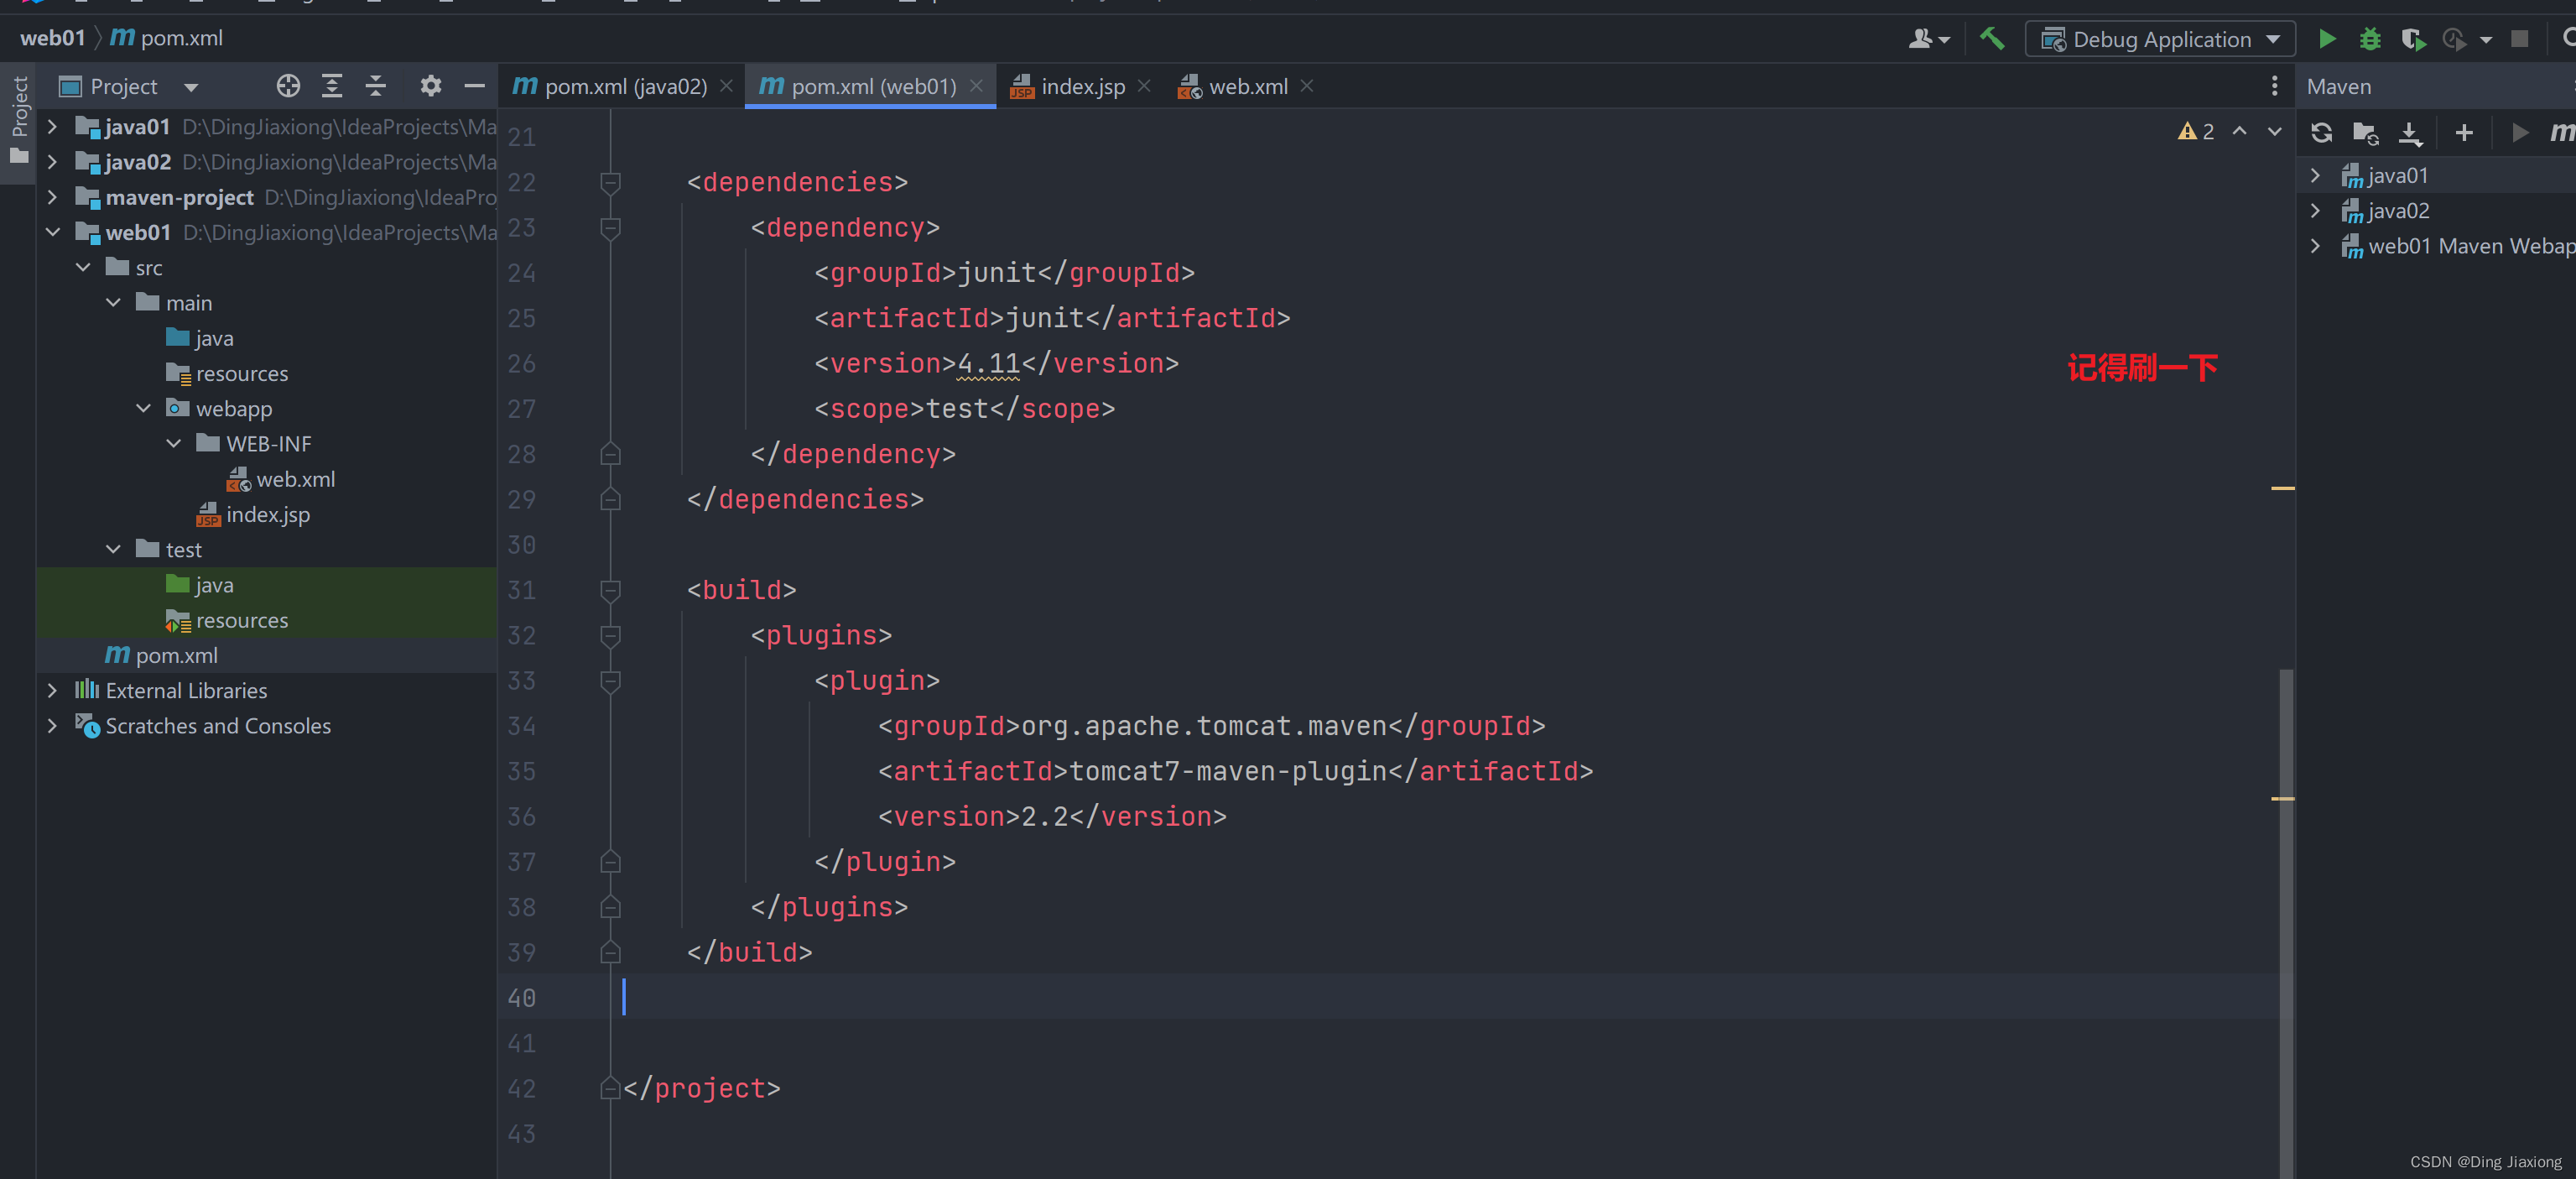Select pom.xml in project tree
2576x1179 pixels.
[161, 655]
